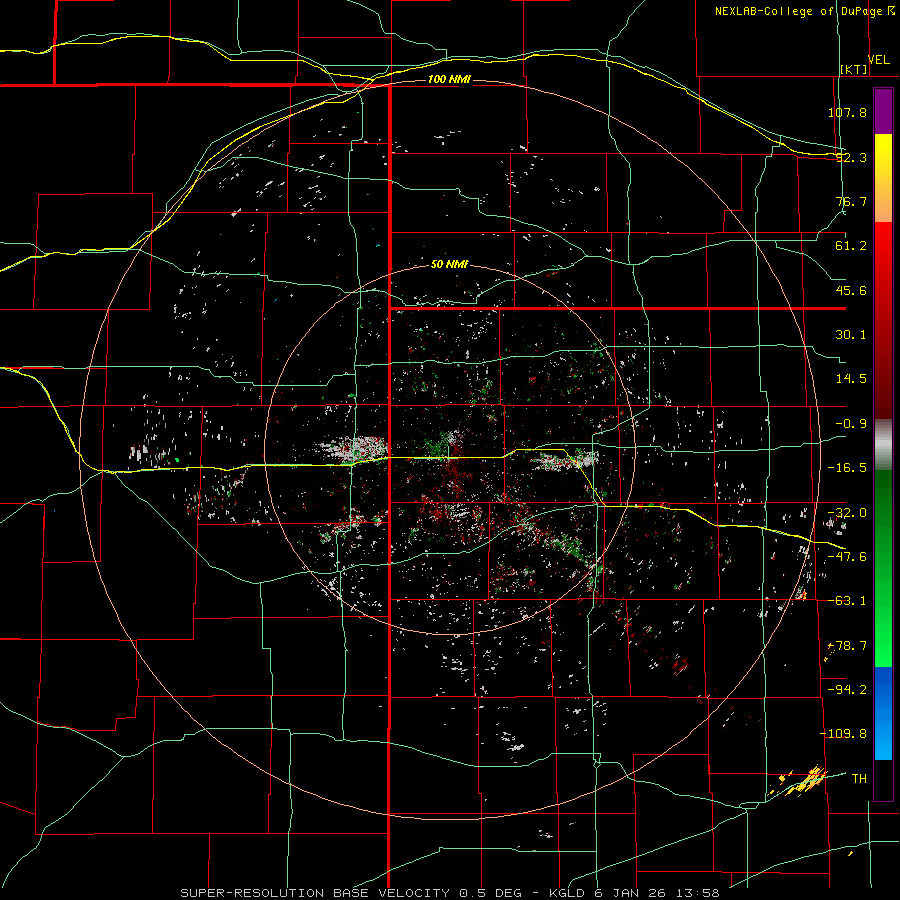This screenshot has height=900, width=900.
Task: Pick the red segment of the color bar
Action: pyautogui.click(x=883, y=320)
